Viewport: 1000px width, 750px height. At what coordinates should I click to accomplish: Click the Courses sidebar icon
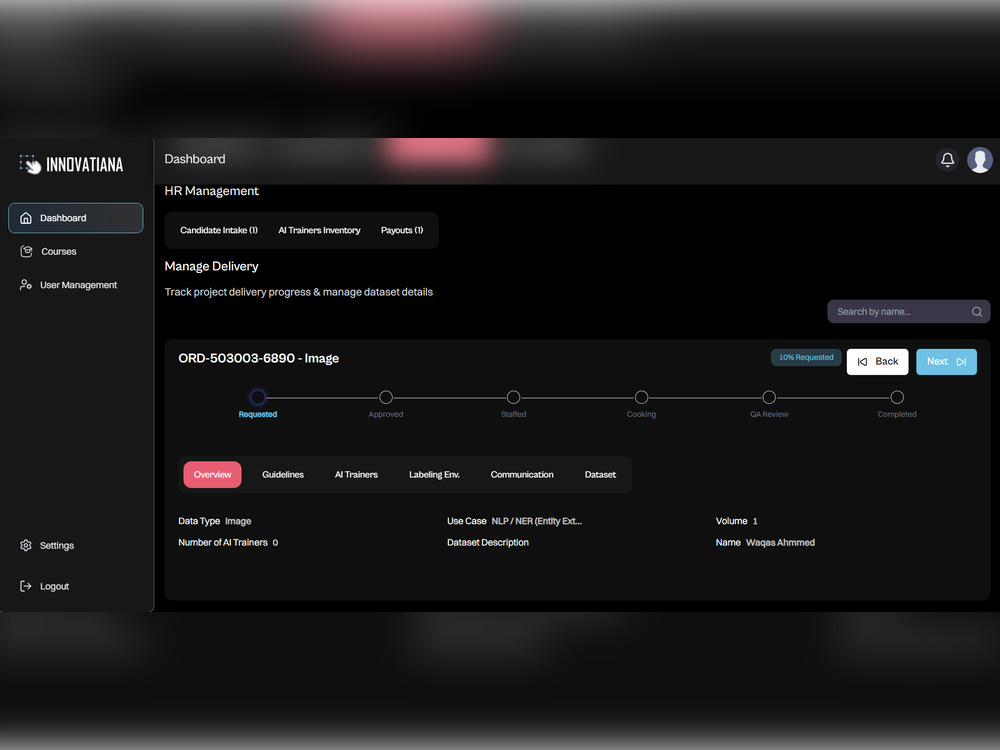pyautogui.click(x=26, y=251)
